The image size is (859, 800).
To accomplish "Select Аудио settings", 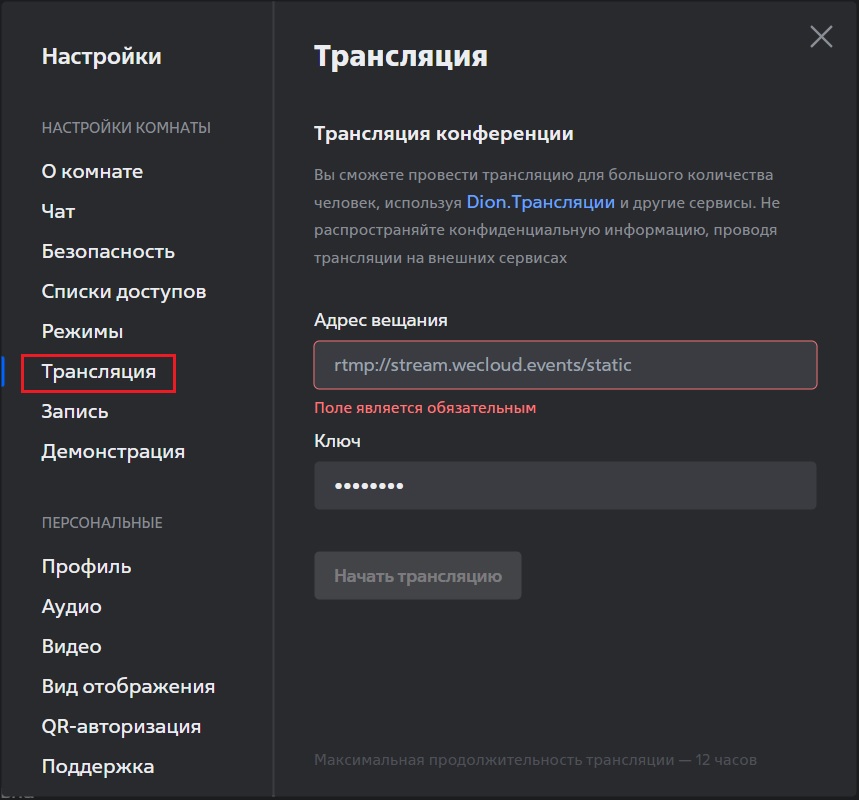I will [x=72, y=606].
